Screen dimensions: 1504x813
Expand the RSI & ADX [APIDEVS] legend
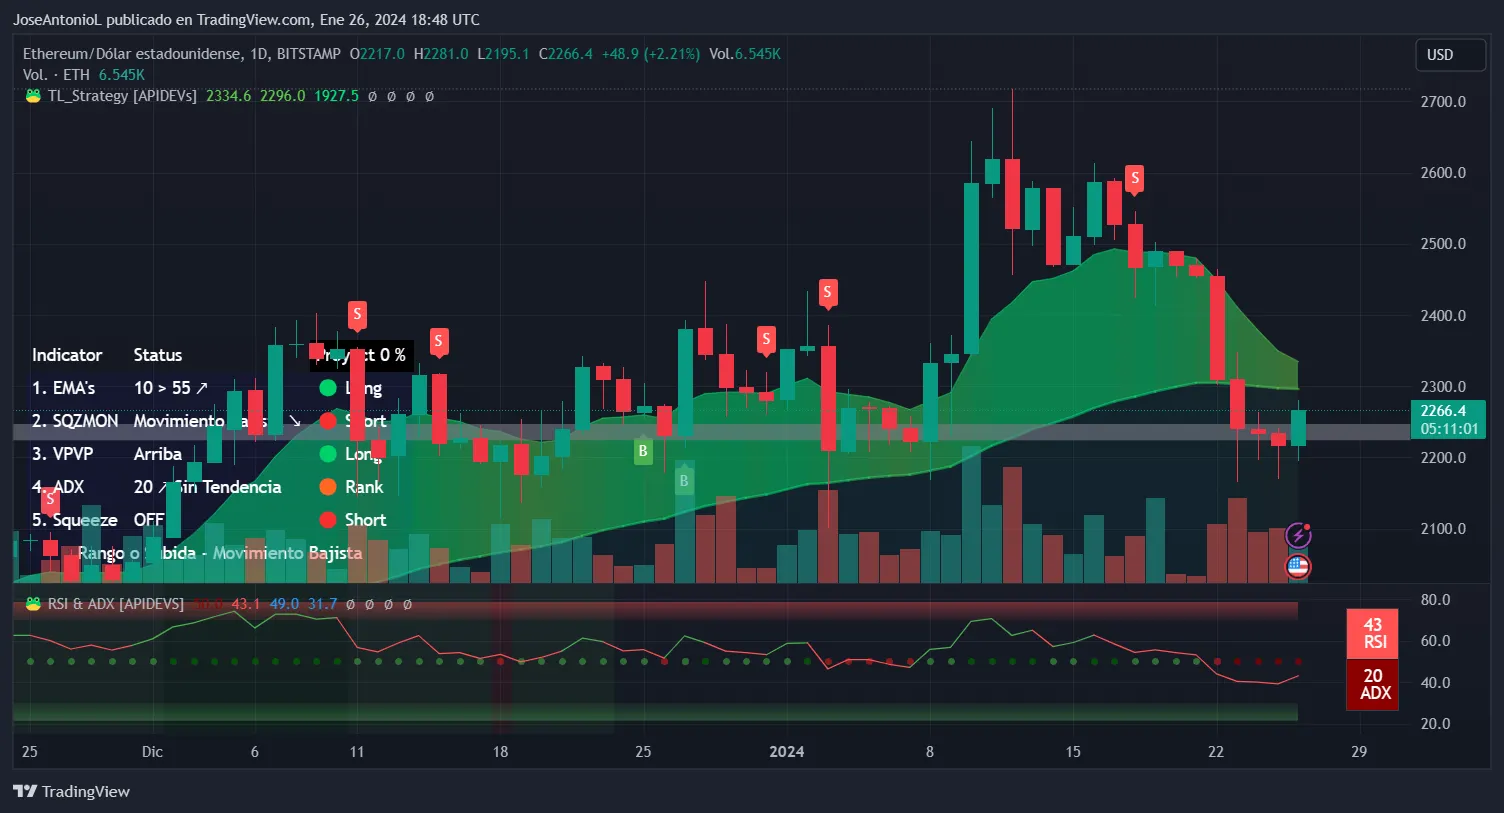(115, 604)
